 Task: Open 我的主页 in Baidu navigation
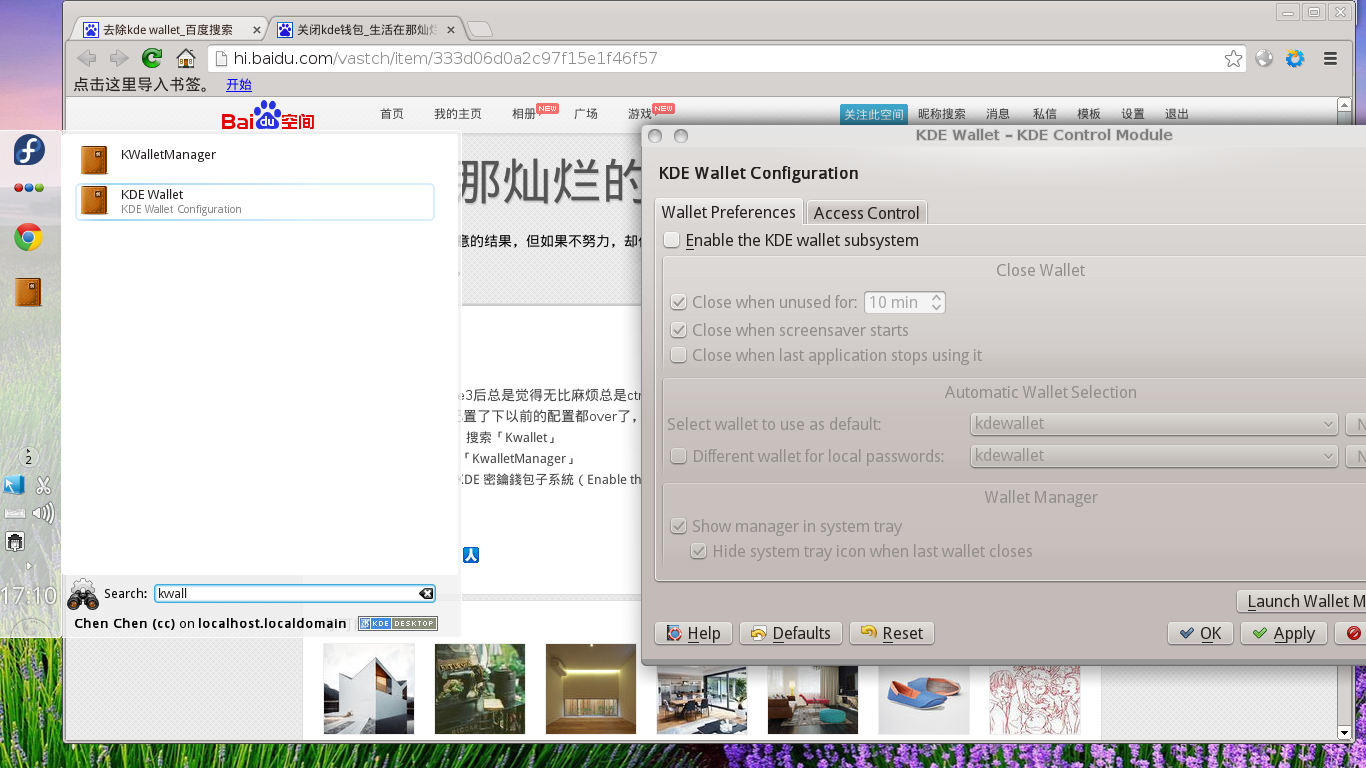[x=458, y=114]
